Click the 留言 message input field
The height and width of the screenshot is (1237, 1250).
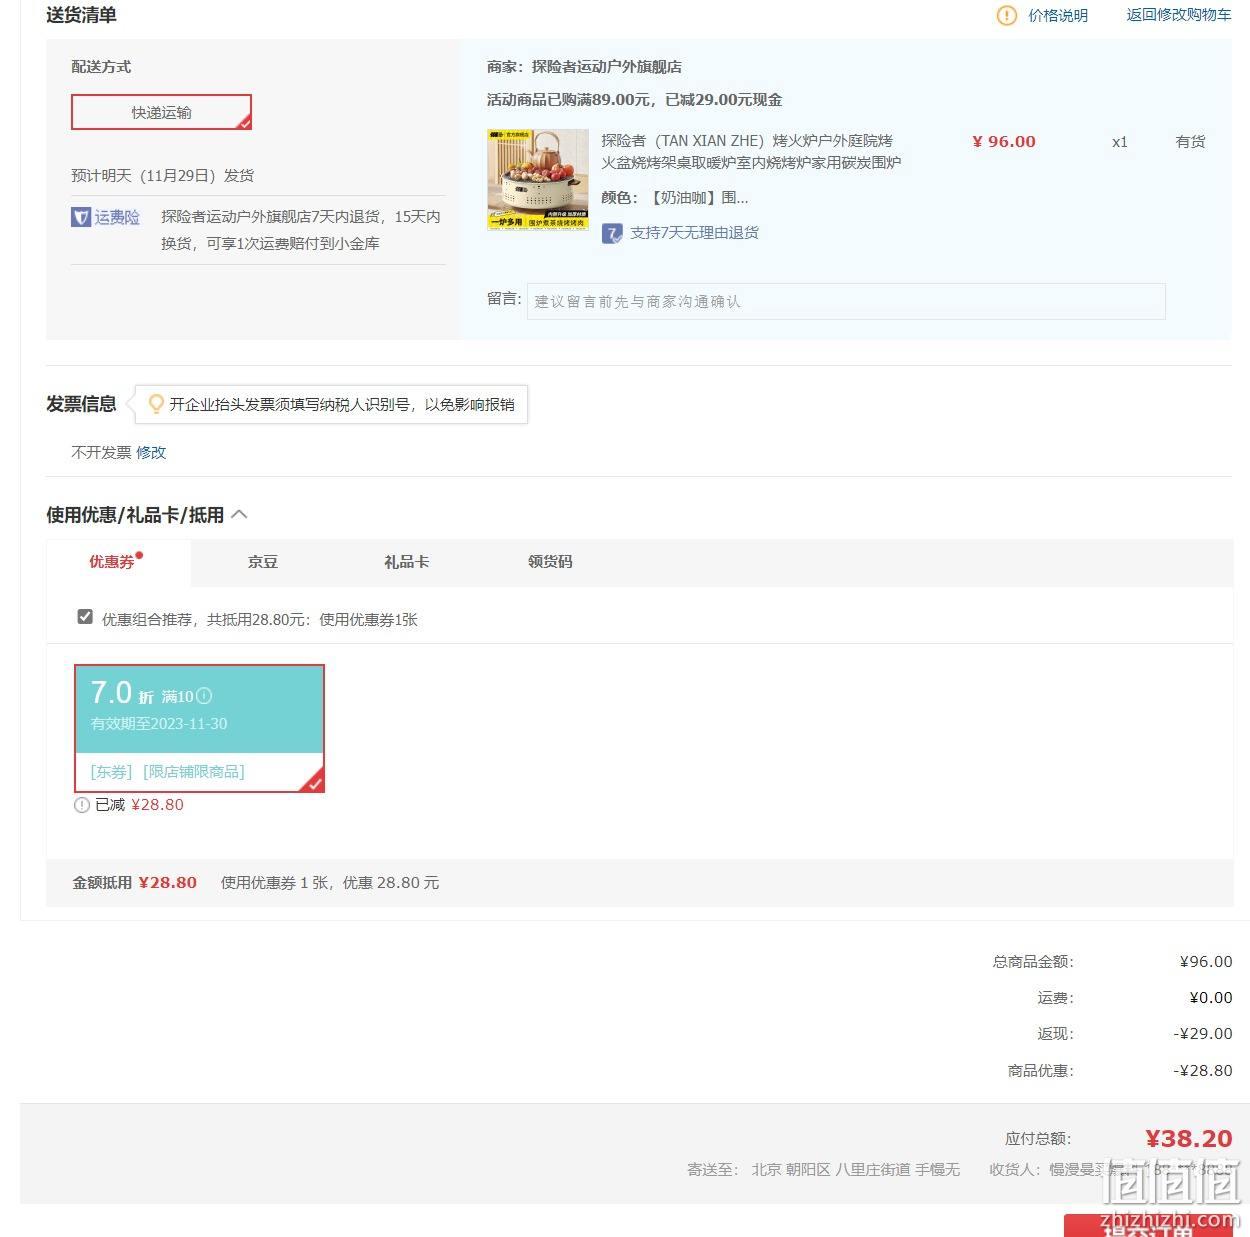point(846,301)
